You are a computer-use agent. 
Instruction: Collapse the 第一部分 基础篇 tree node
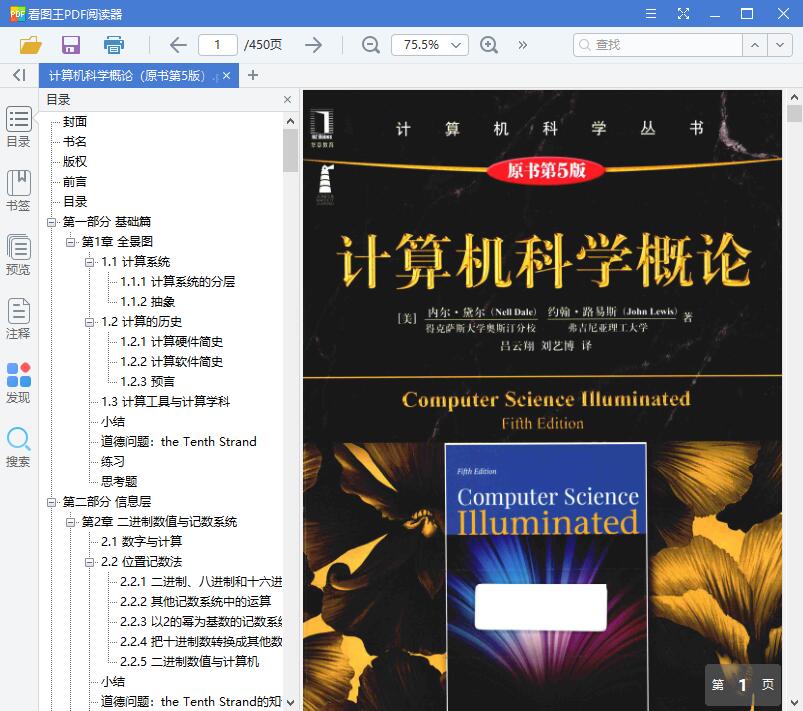51,222
